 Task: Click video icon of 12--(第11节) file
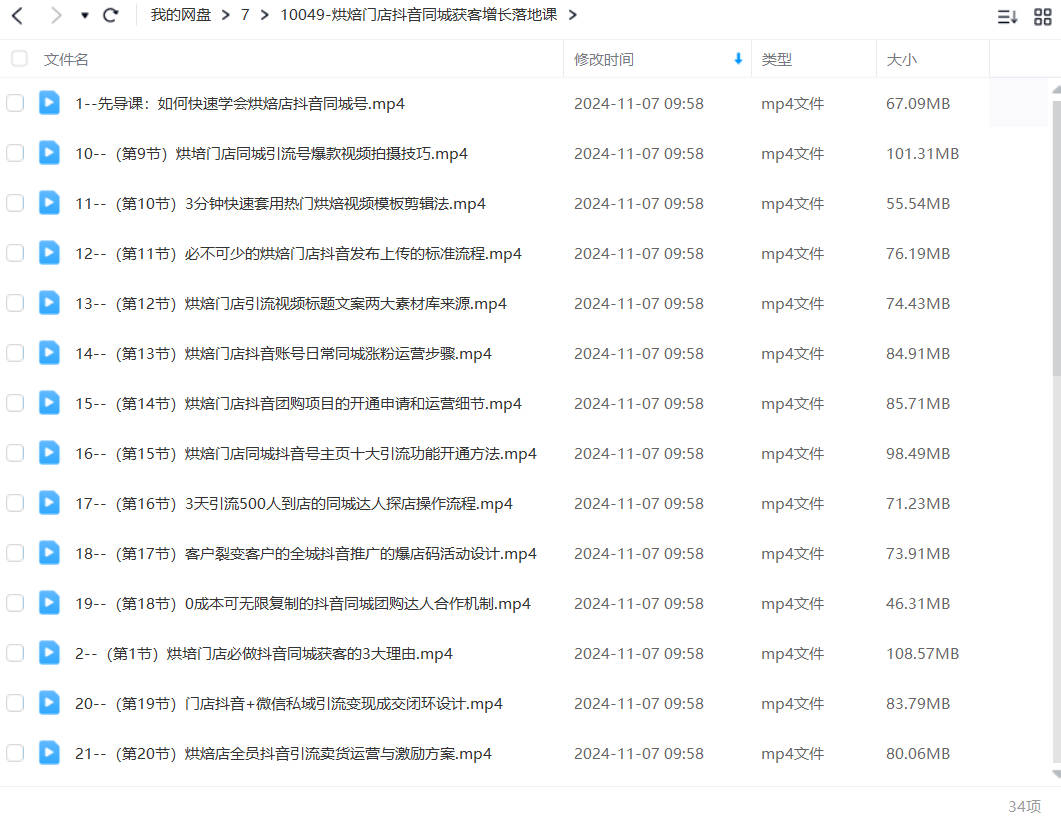pos(49,253)
